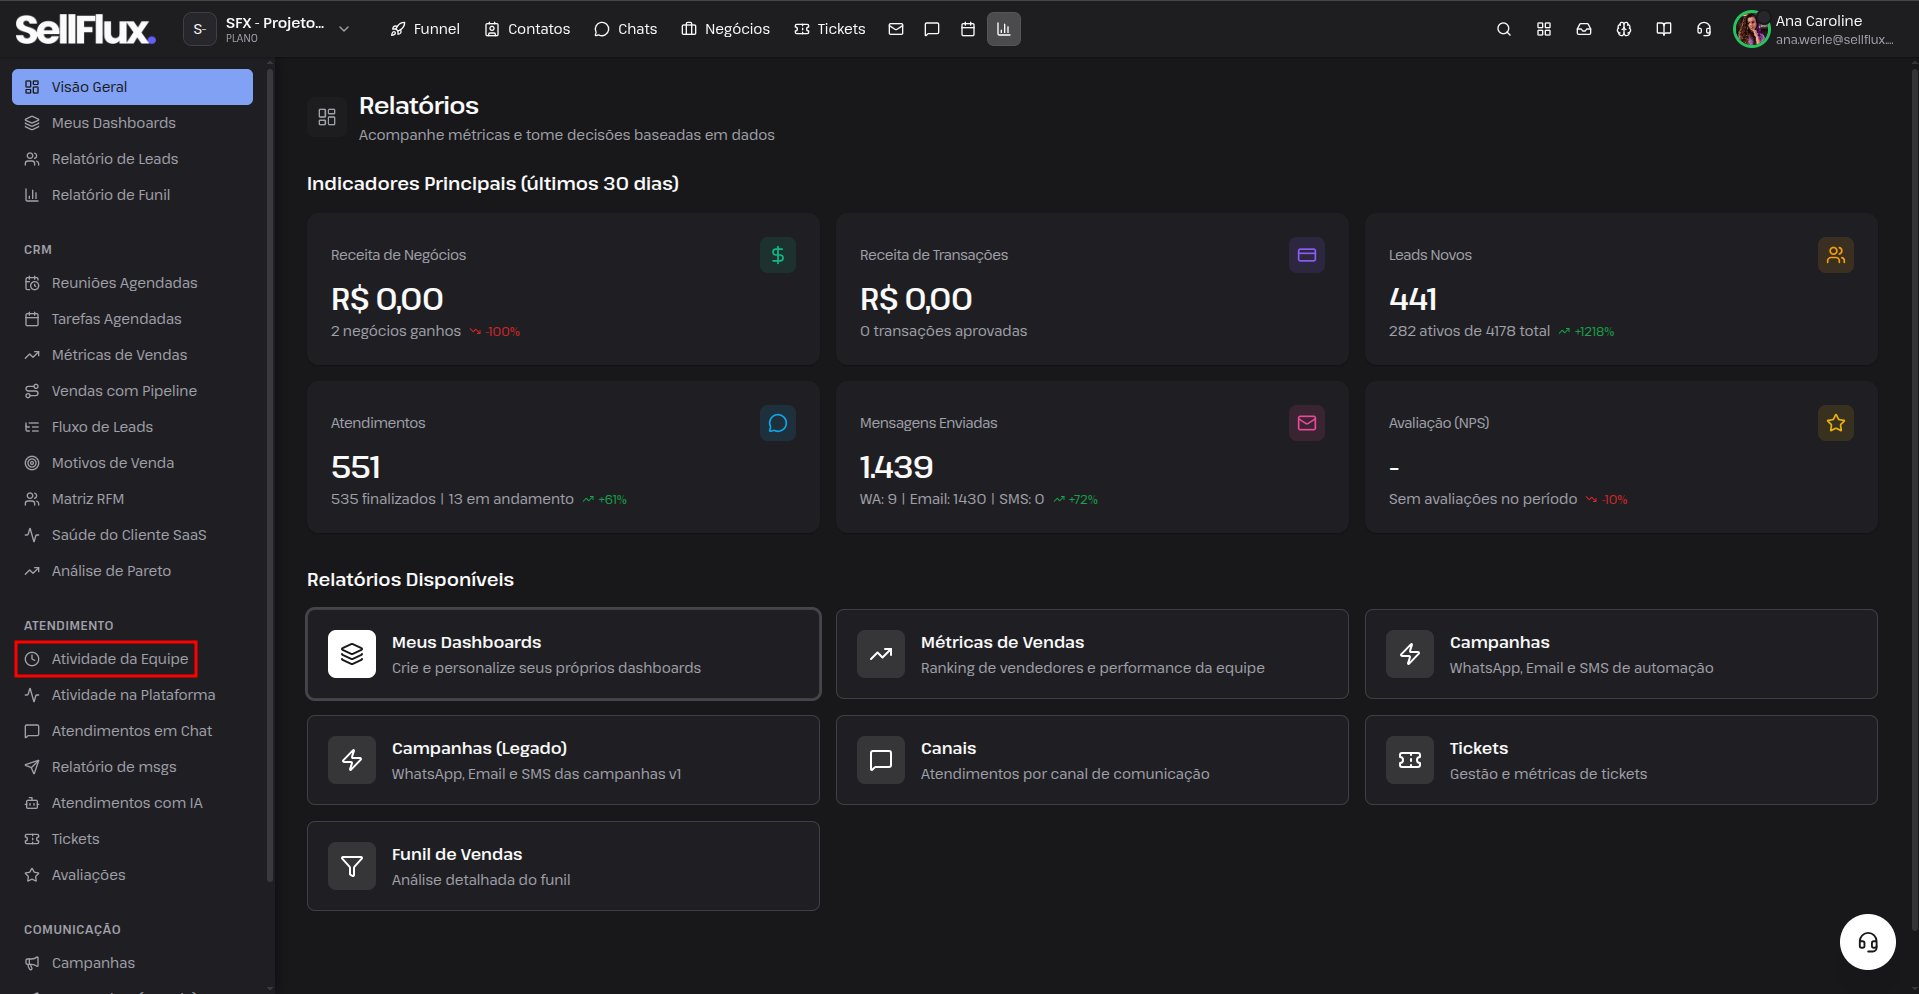
Task: Open Atendimentos com IA report
Action: pos(132,803)
